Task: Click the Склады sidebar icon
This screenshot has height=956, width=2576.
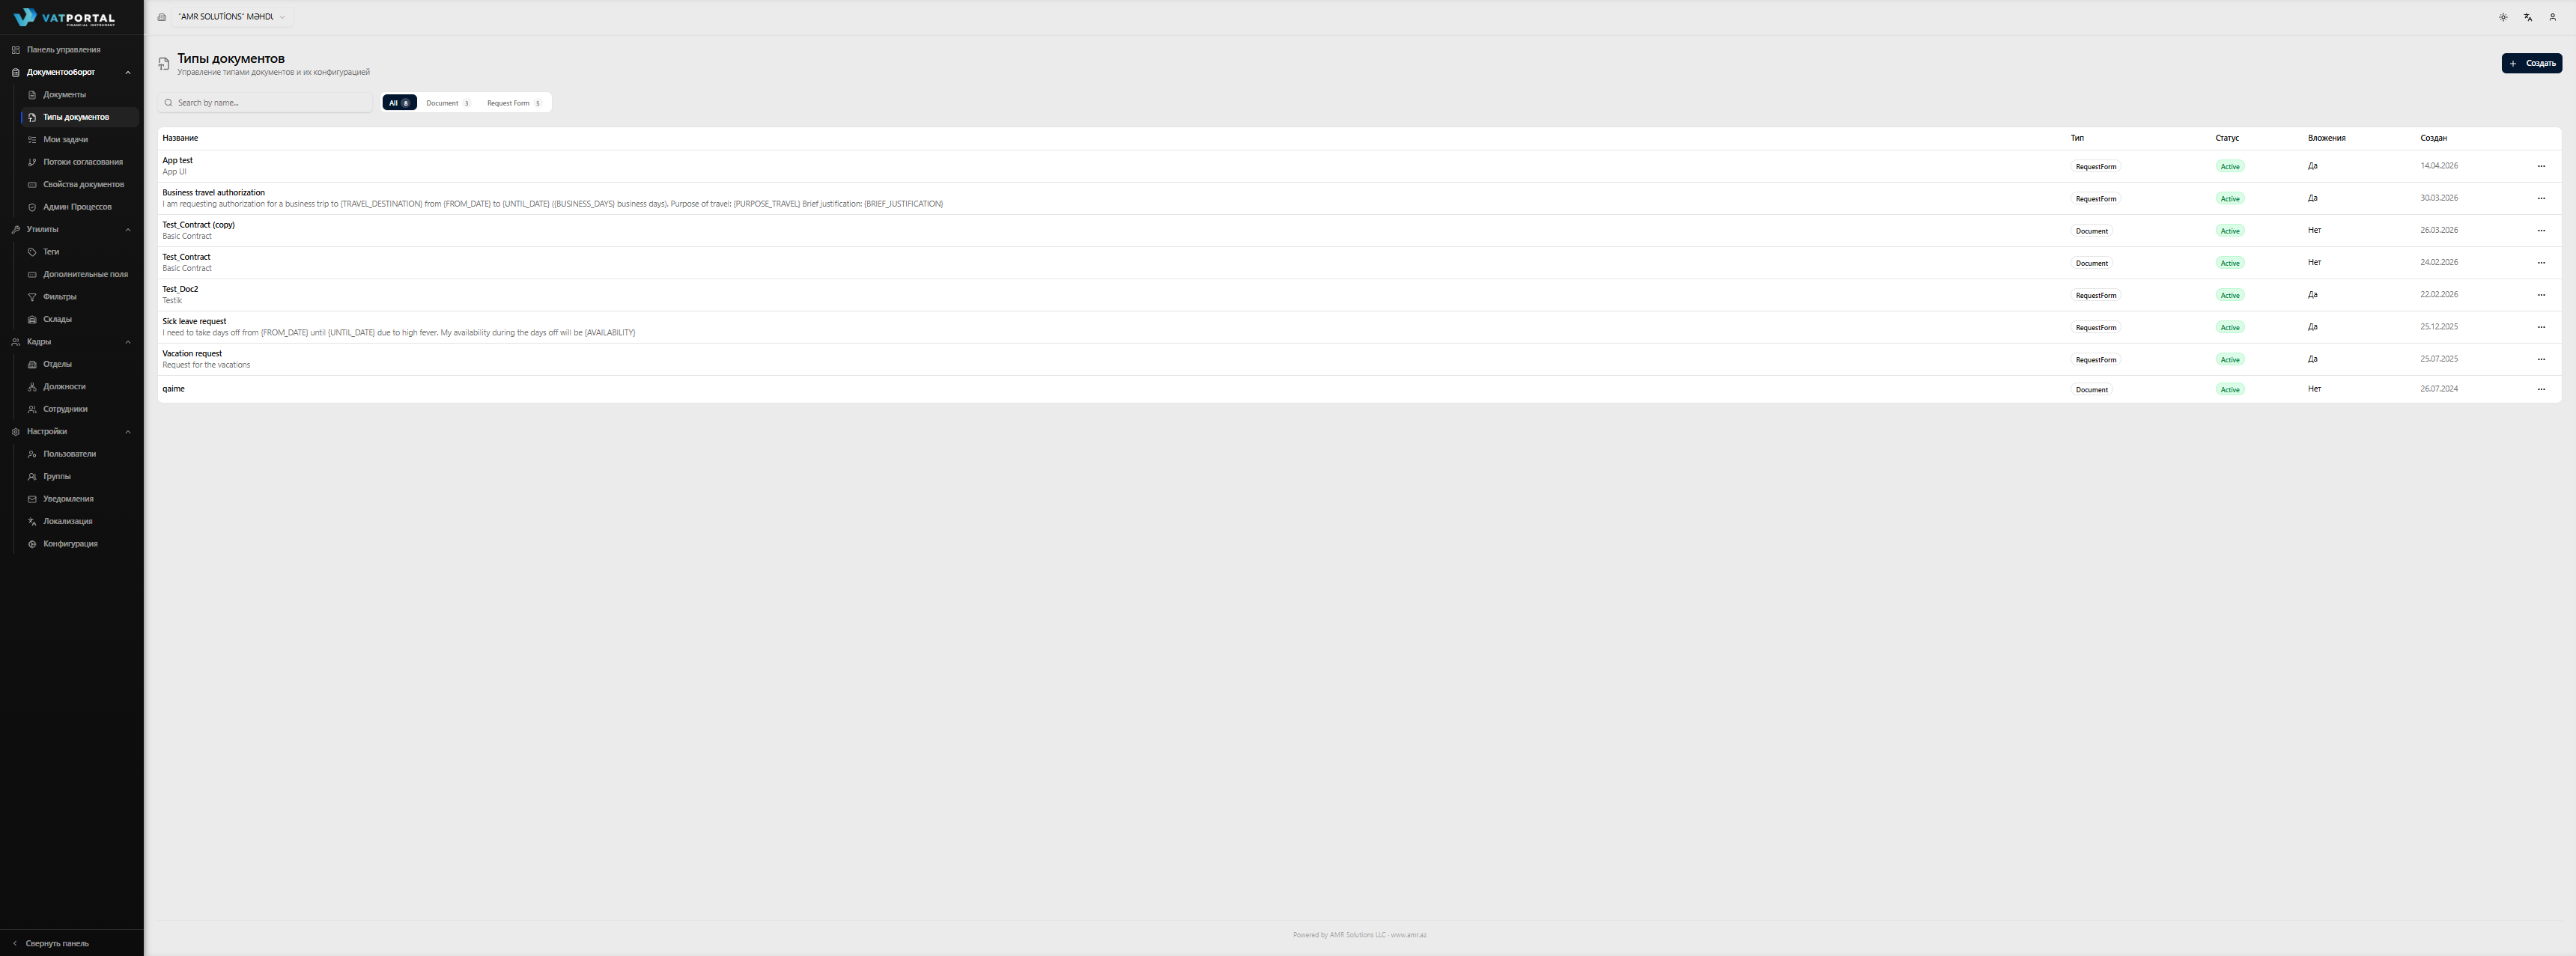Action: 32,319
